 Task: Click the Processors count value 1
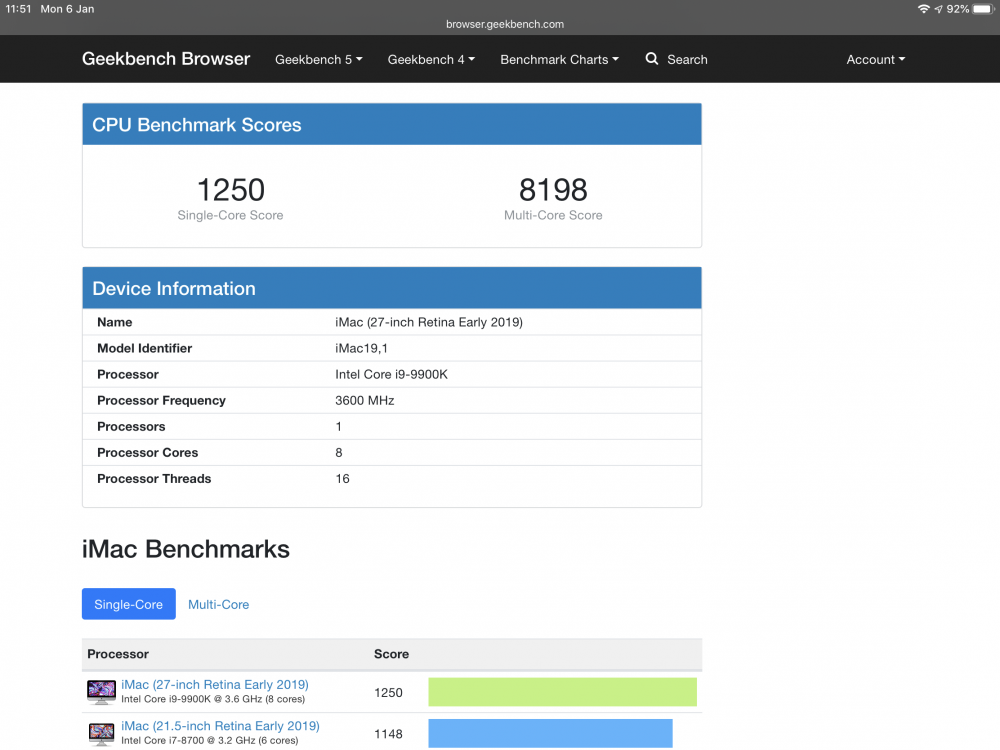tap(338, 427)
